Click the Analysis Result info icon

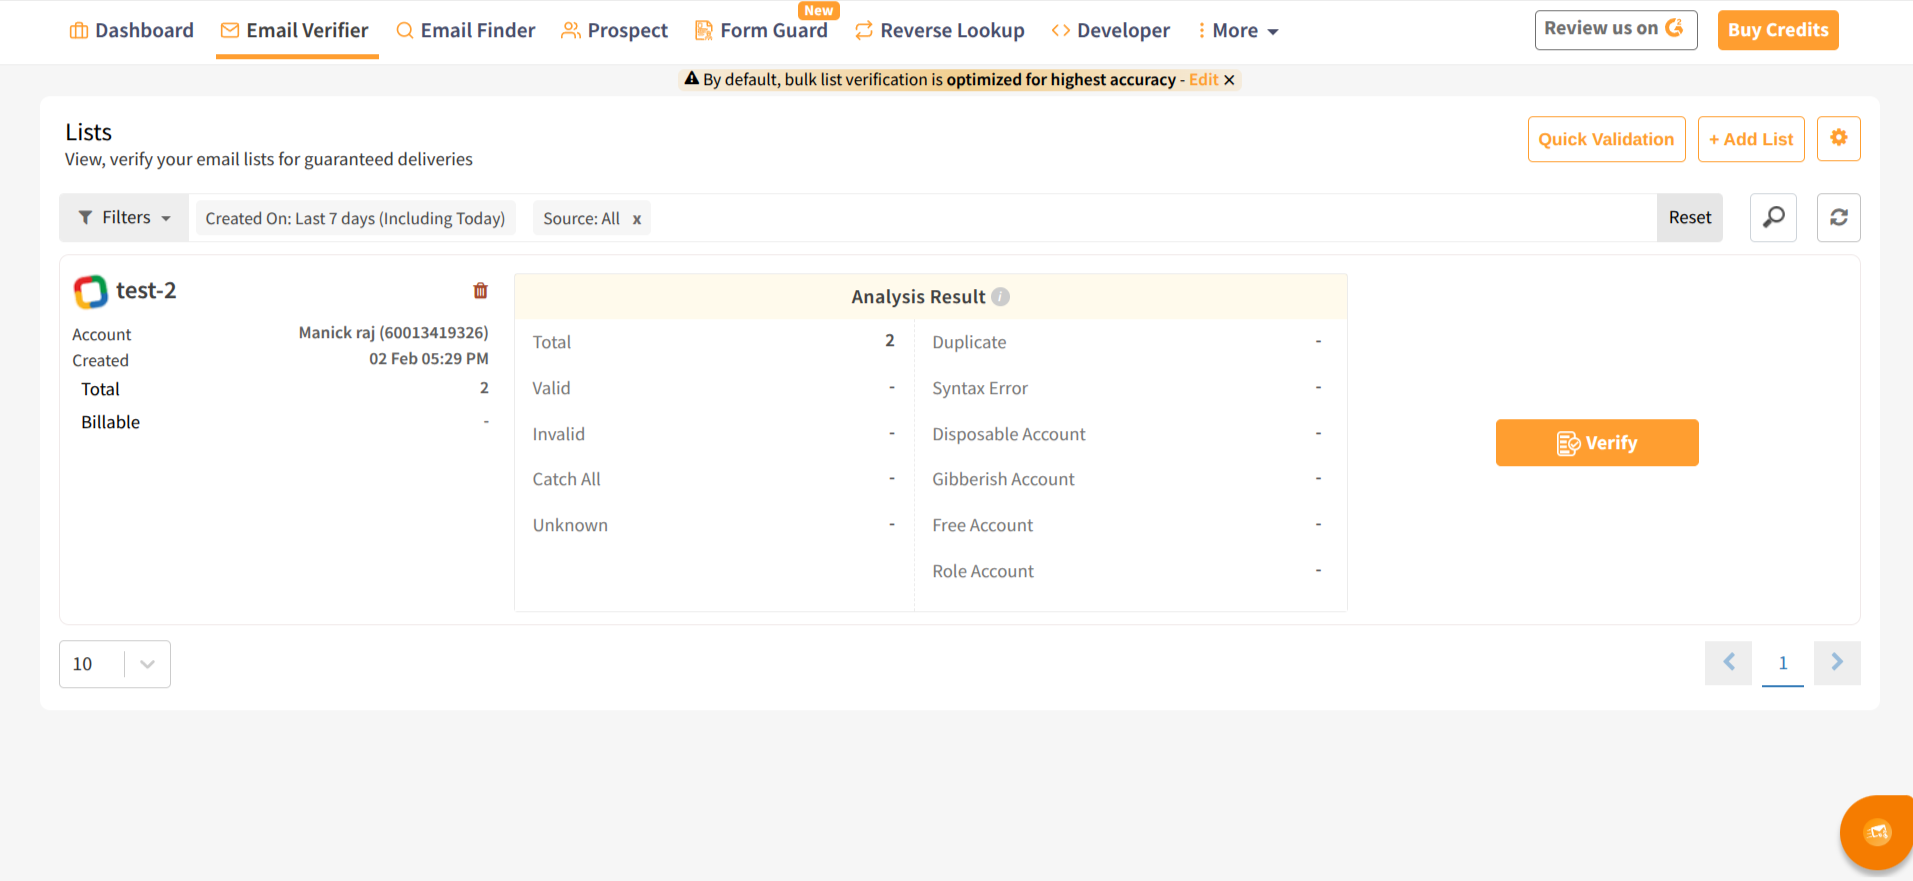1000,297
